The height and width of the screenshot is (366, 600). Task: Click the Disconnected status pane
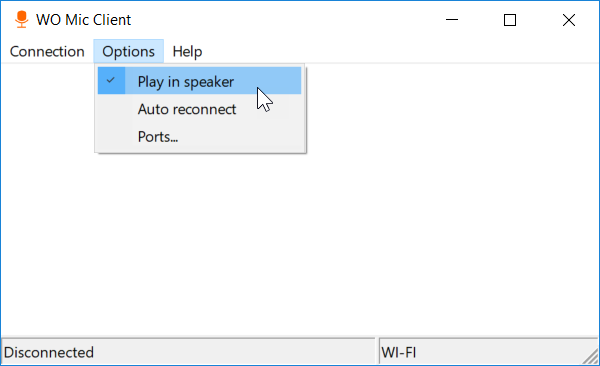[188, 352]
